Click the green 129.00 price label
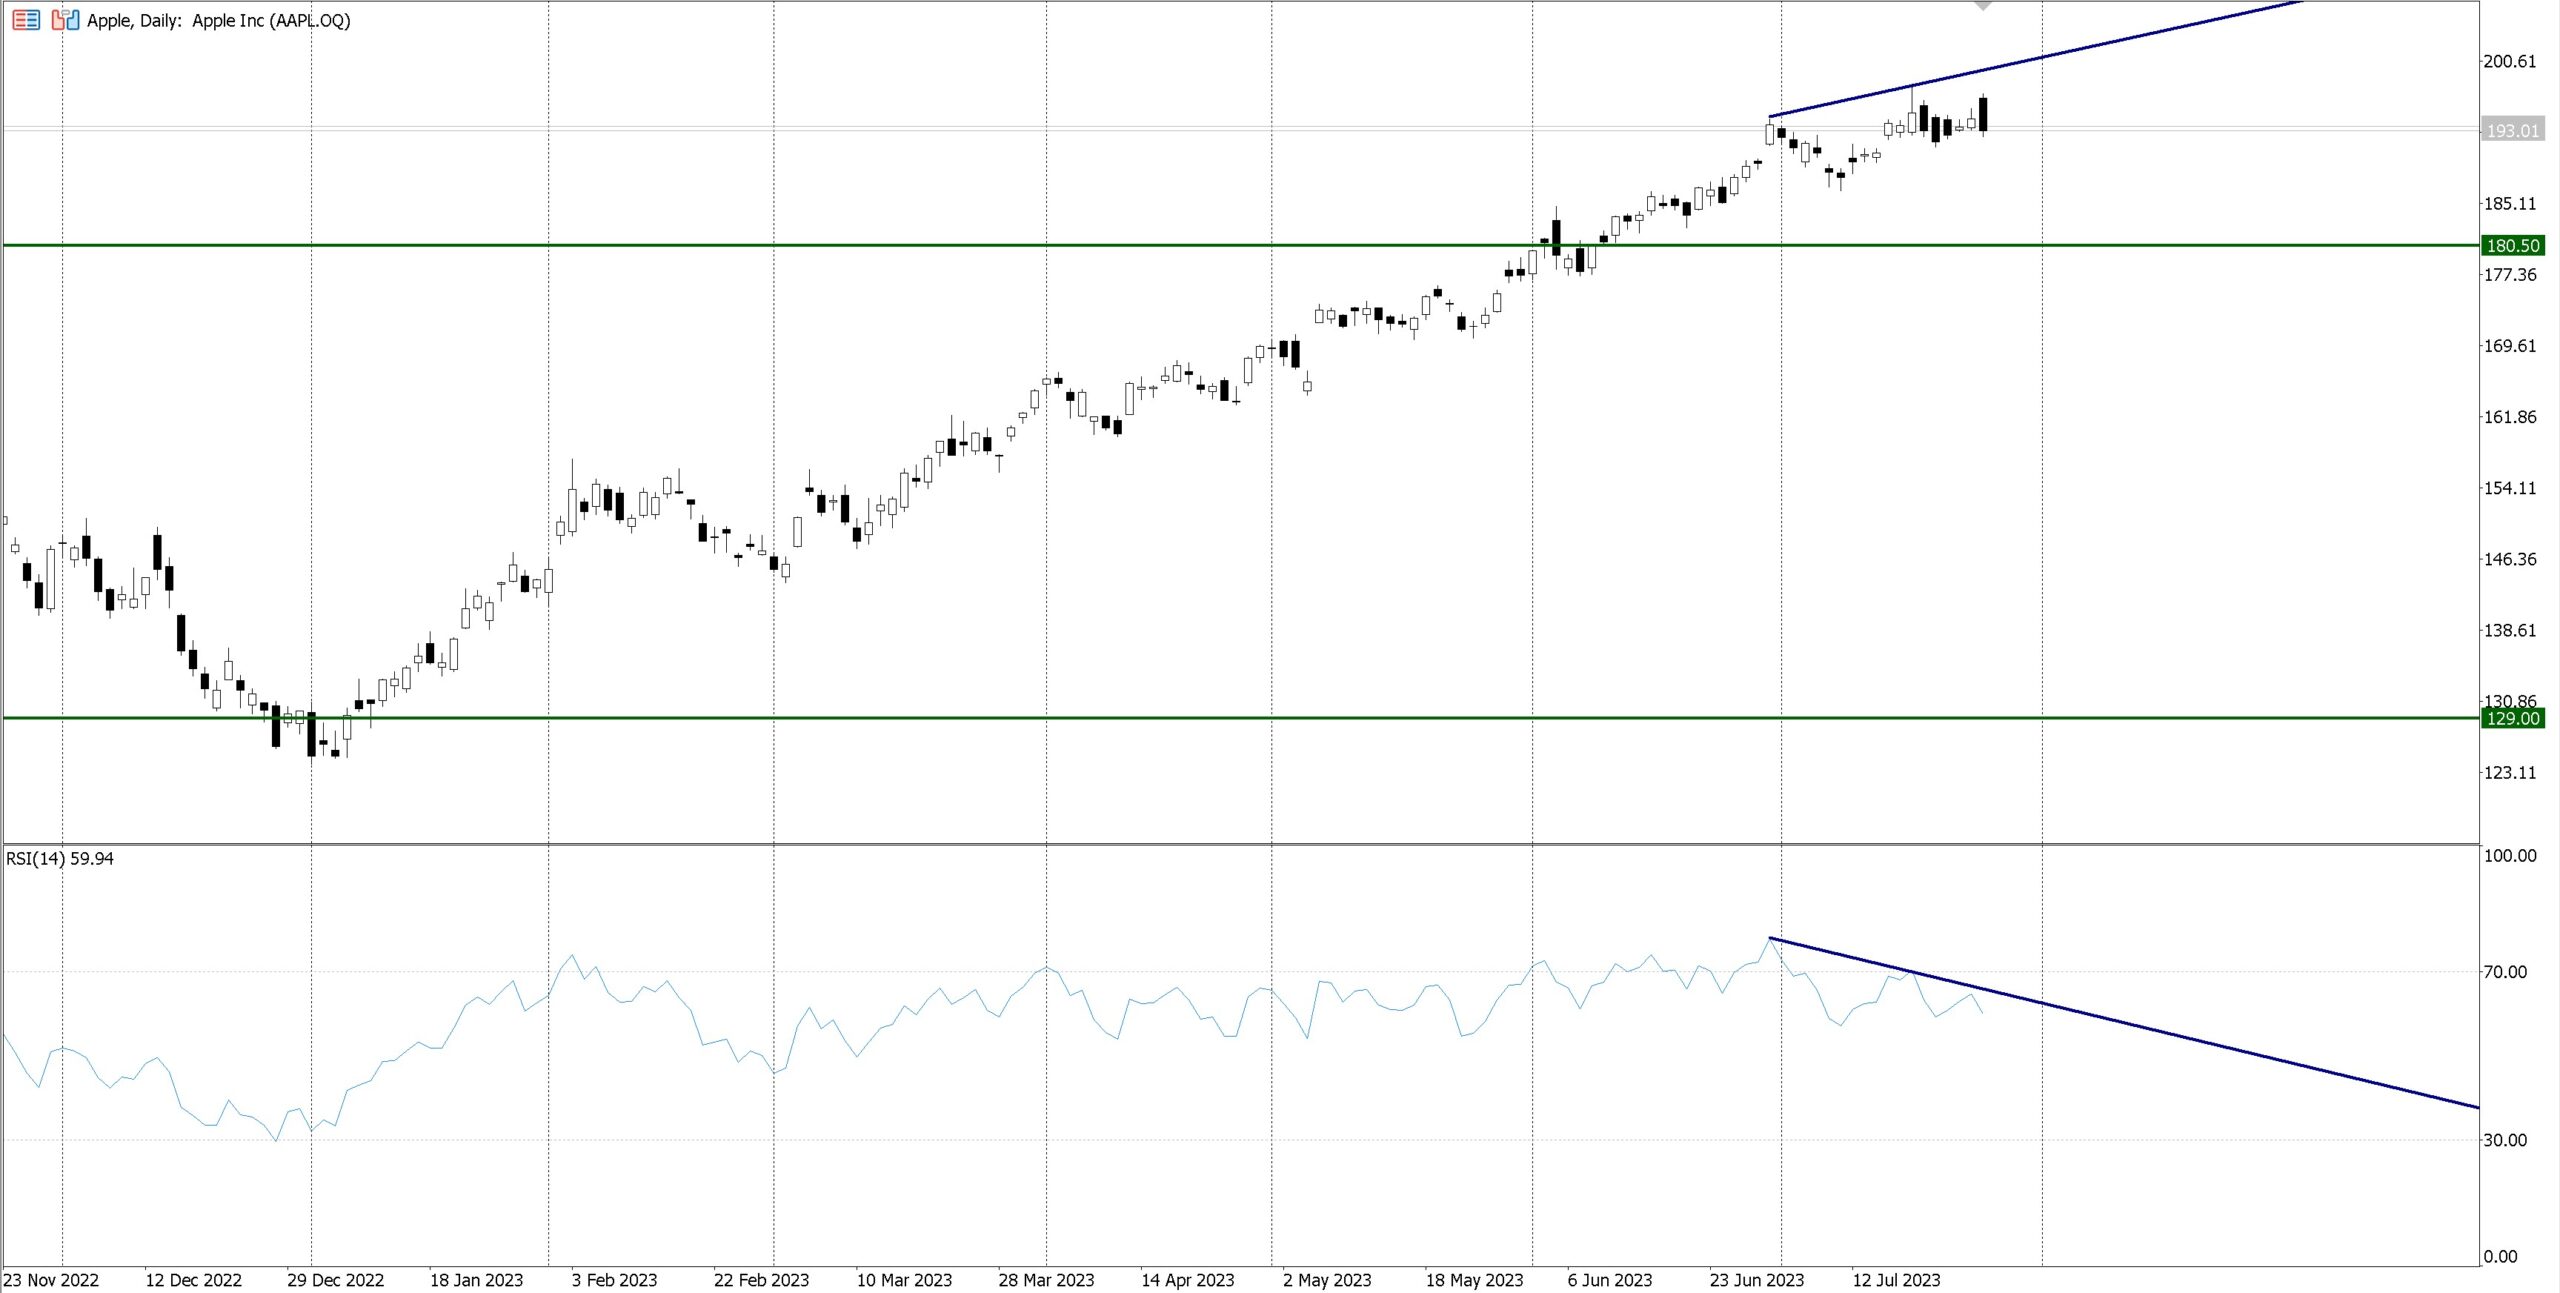The height and width of the screenshot is (1293, 2560). (2512, 718)
